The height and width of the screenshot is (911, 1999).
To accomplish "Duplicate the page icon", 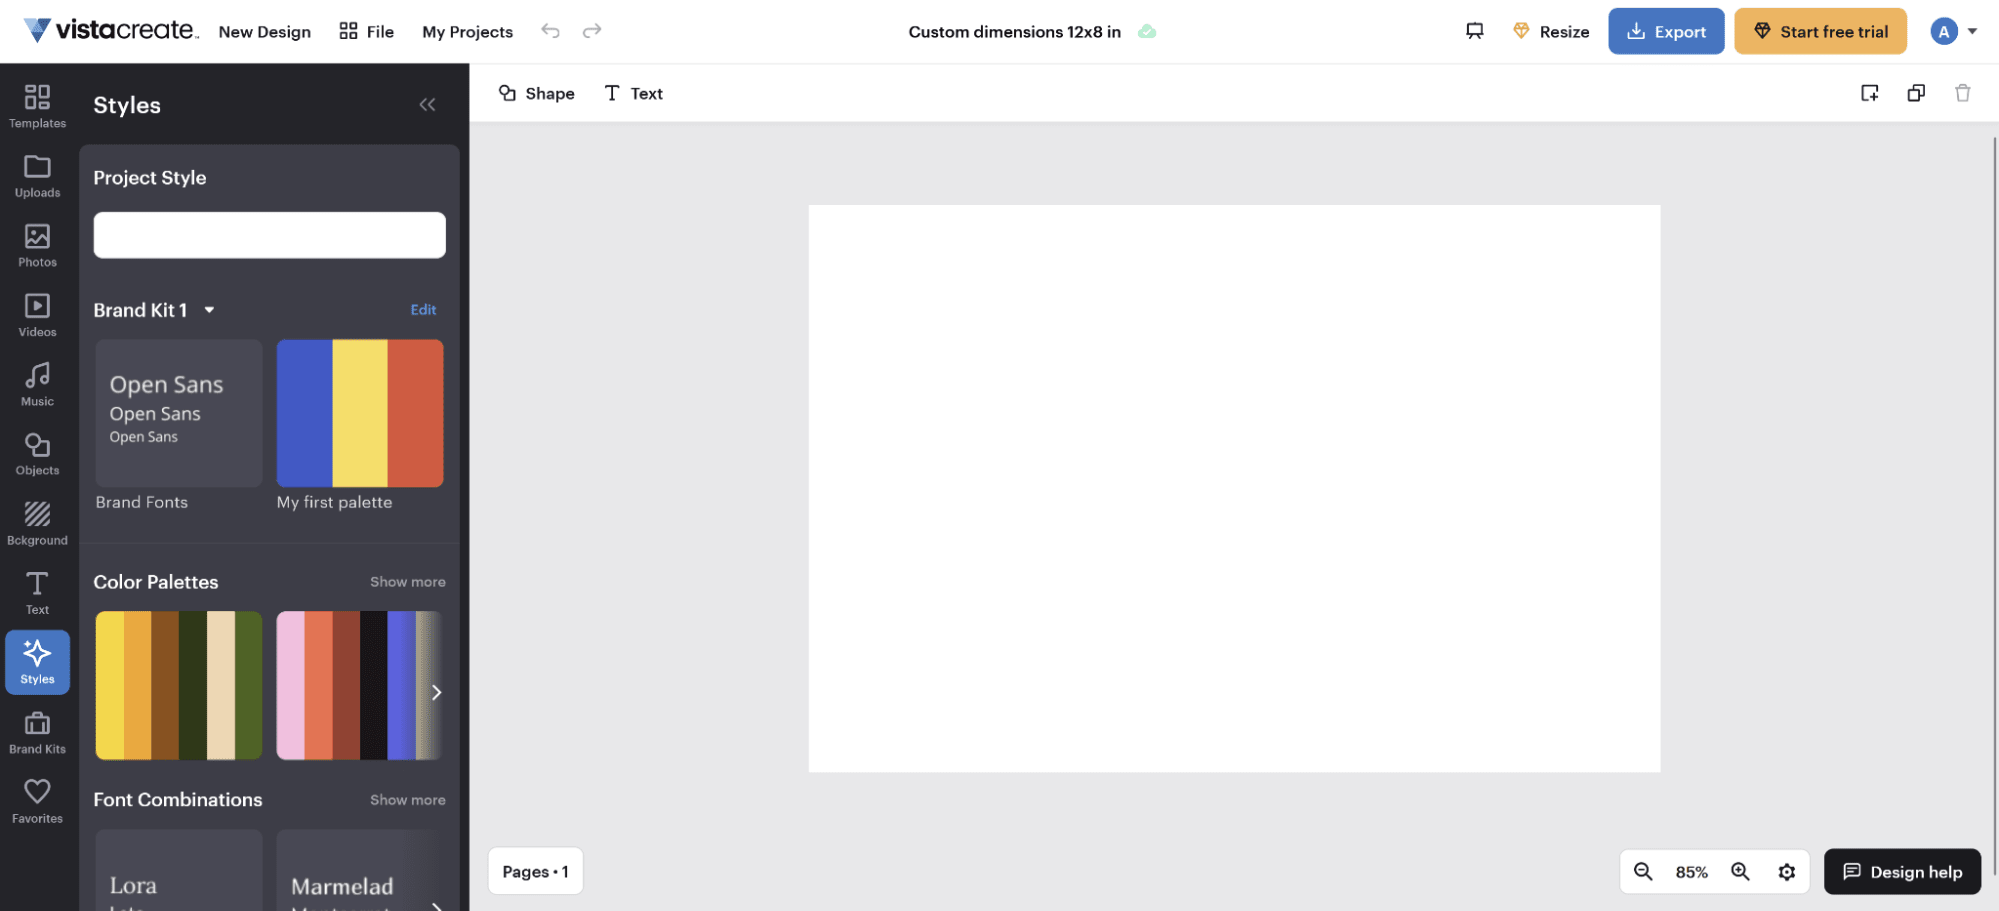I will point(1916,93).
